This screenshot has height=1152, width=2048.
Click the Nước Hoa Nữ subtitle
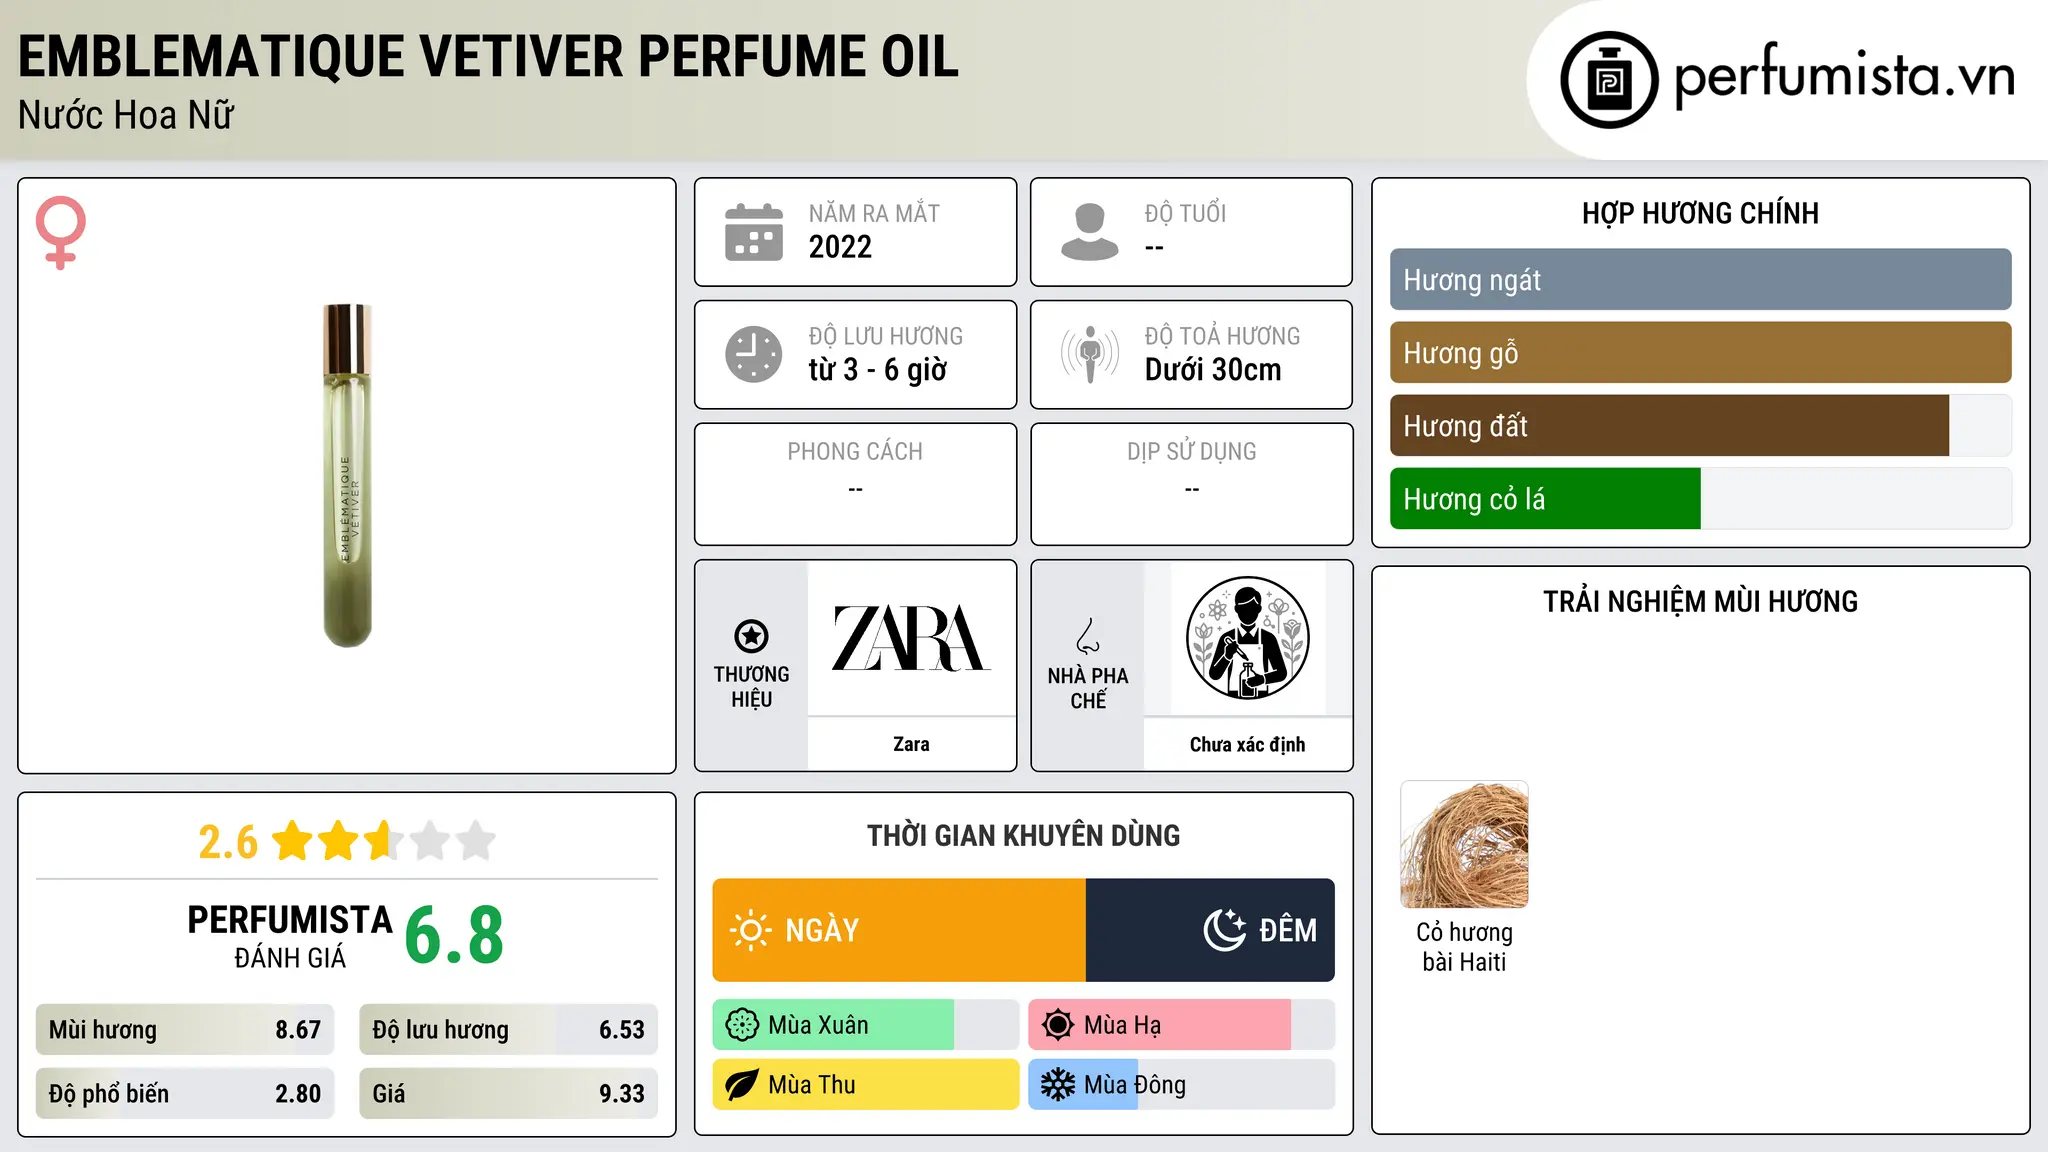126,115
